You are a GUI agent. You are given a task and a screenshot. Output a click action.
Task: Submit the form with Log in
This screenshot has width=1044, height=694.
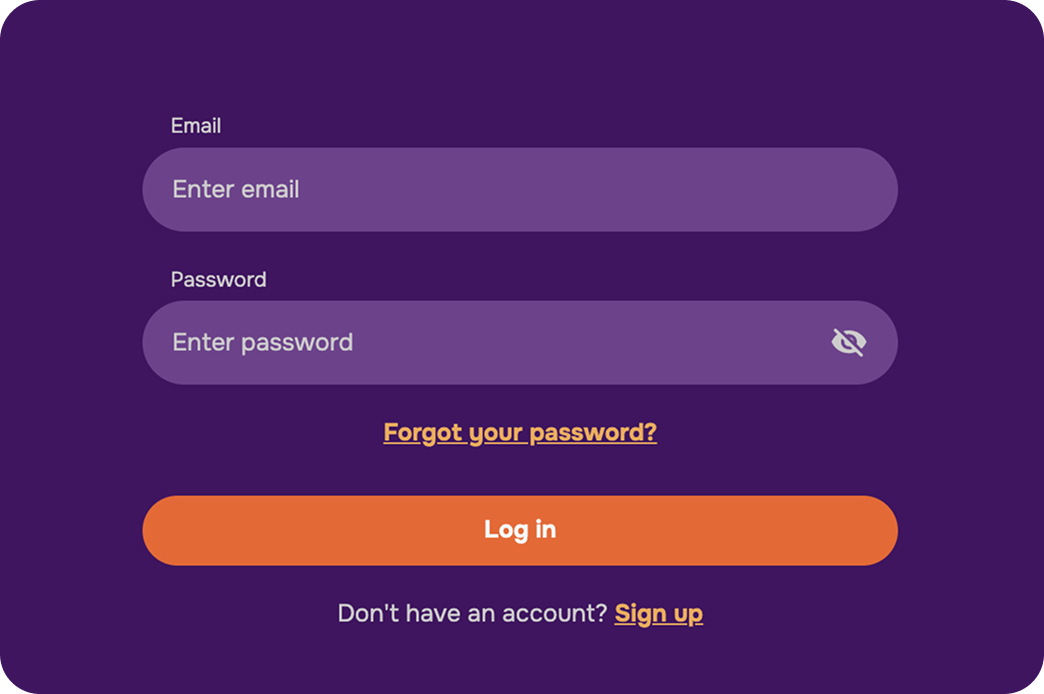click(x=519, y=530)
